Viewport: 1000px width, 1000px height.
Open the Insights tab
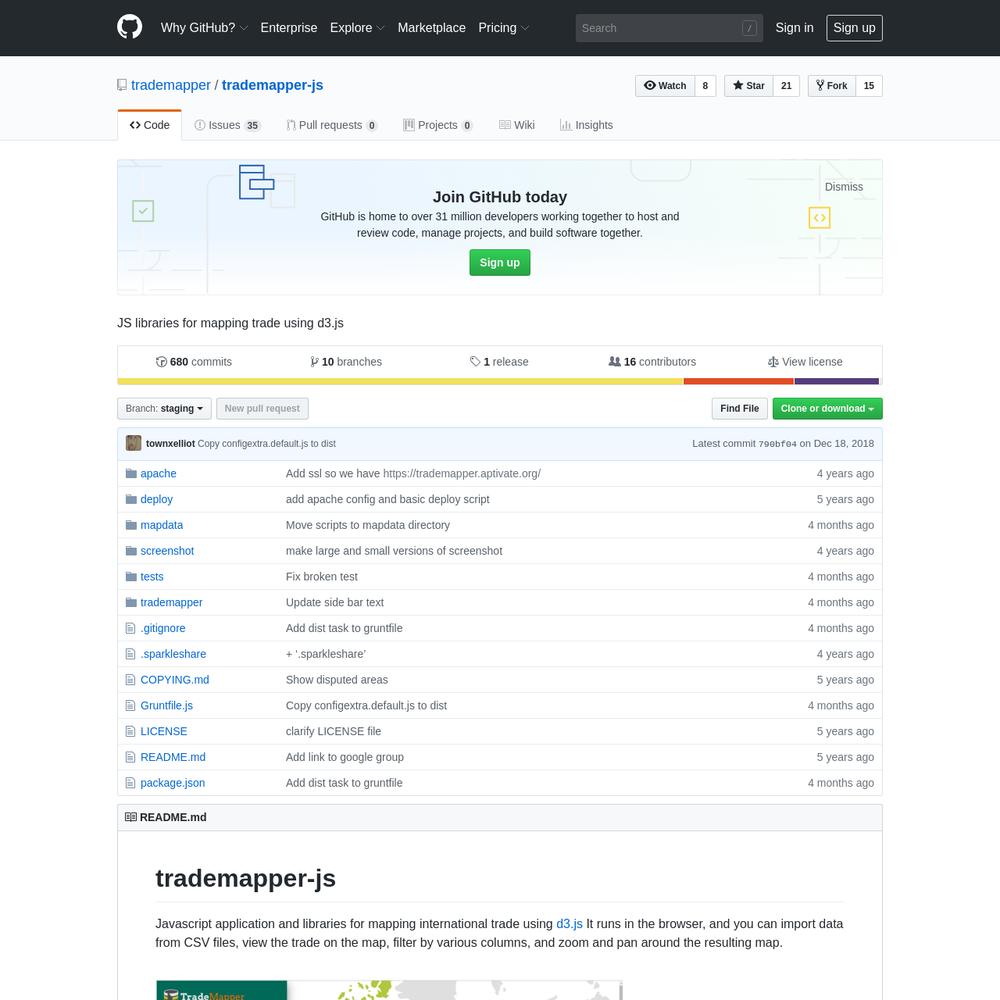(586, 125)
